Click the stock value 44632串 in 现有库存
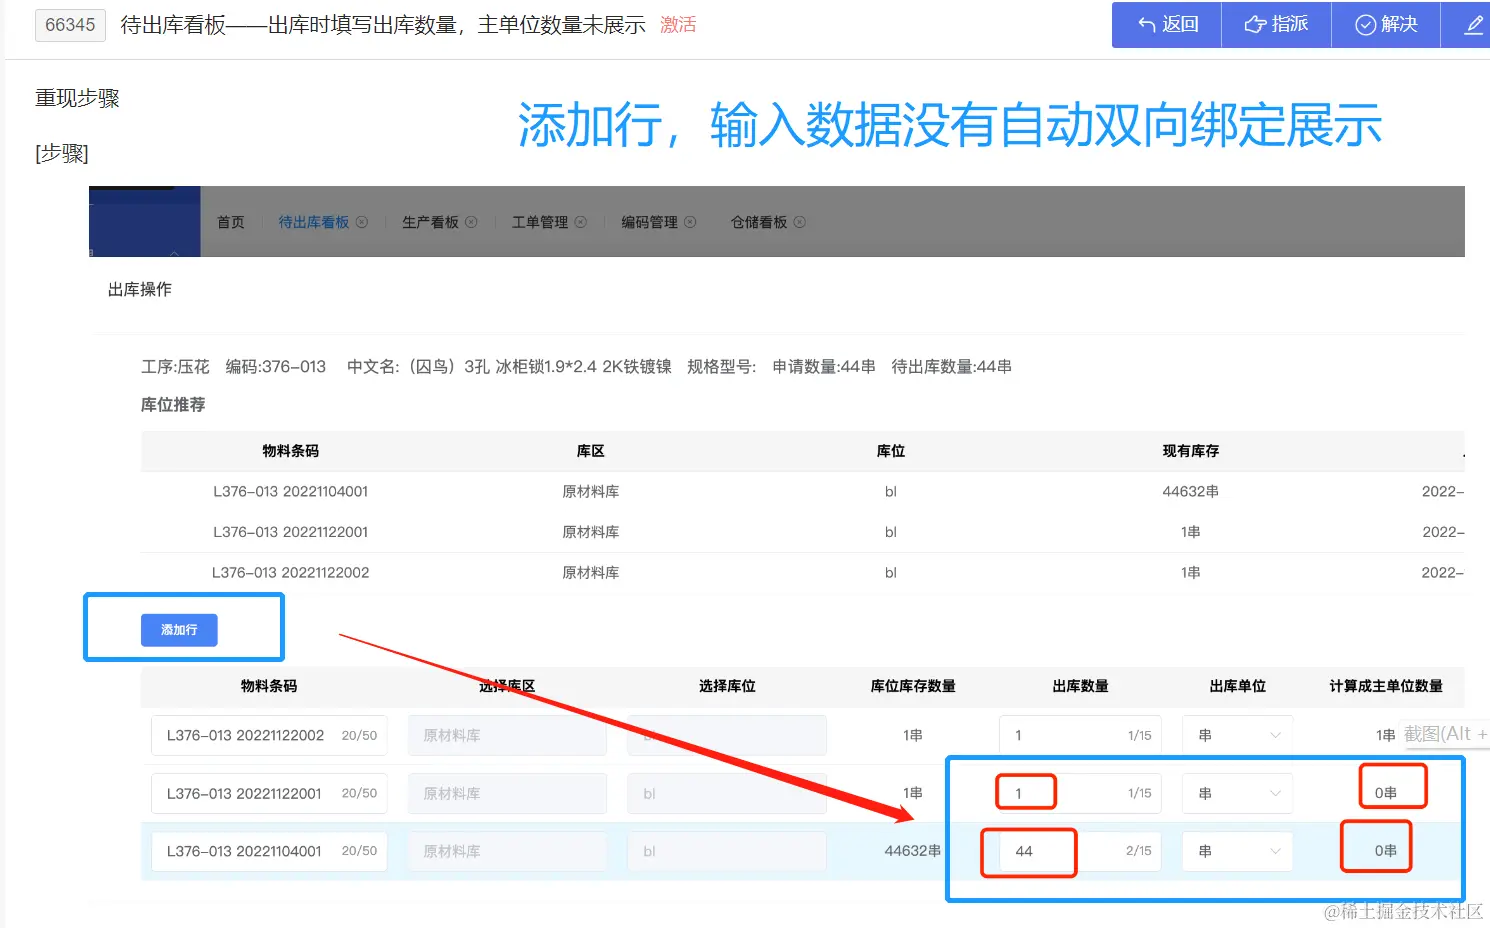This screenshot has width=1490, height=928. point(1190,491)
